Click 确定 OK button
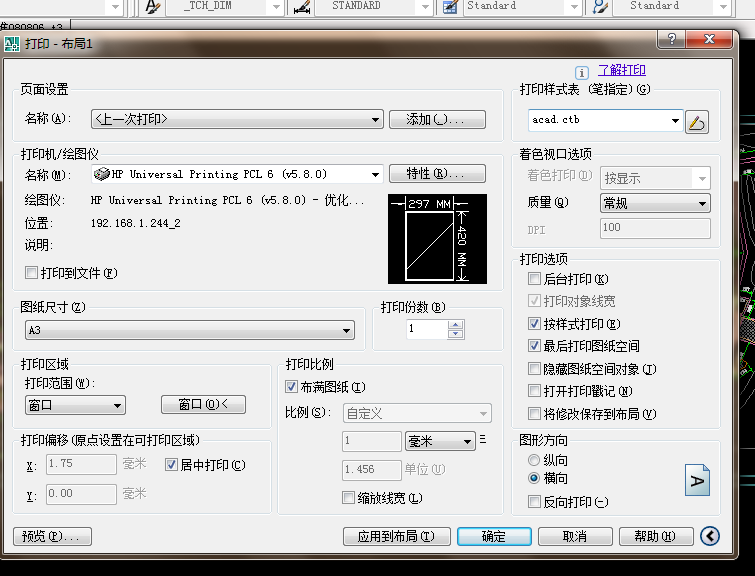 point(494,536)
